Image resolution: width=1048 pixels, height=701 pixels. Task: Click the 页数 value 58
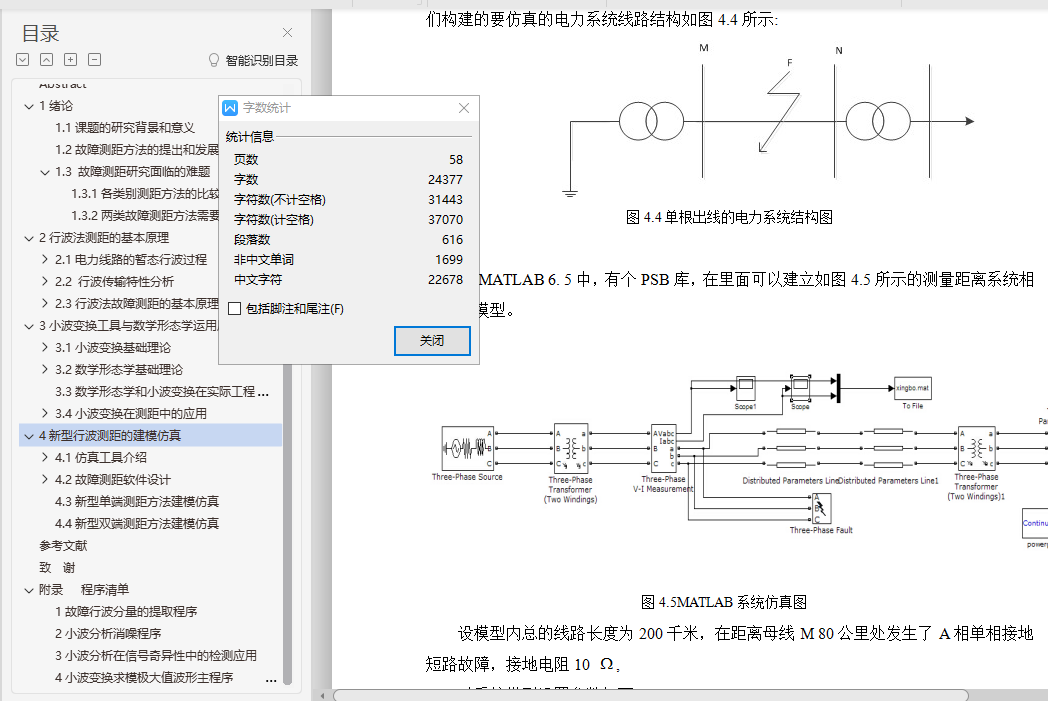[x=456, y=160]
